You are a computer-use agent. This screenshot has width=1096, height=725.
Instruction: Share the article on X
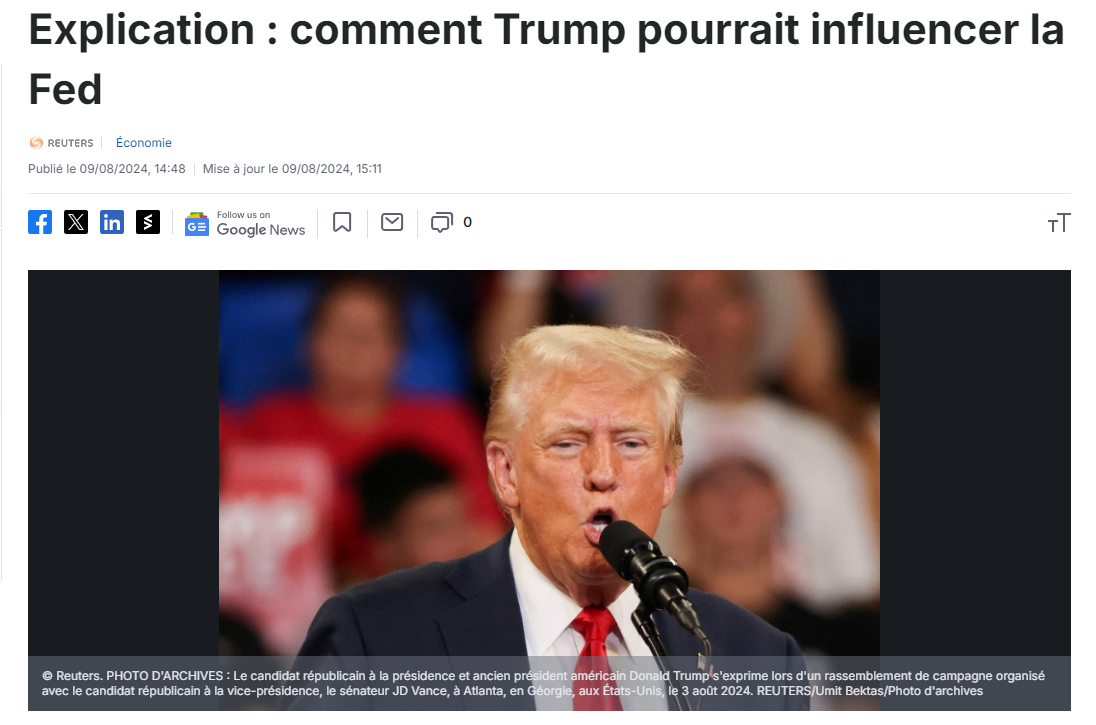75,222
